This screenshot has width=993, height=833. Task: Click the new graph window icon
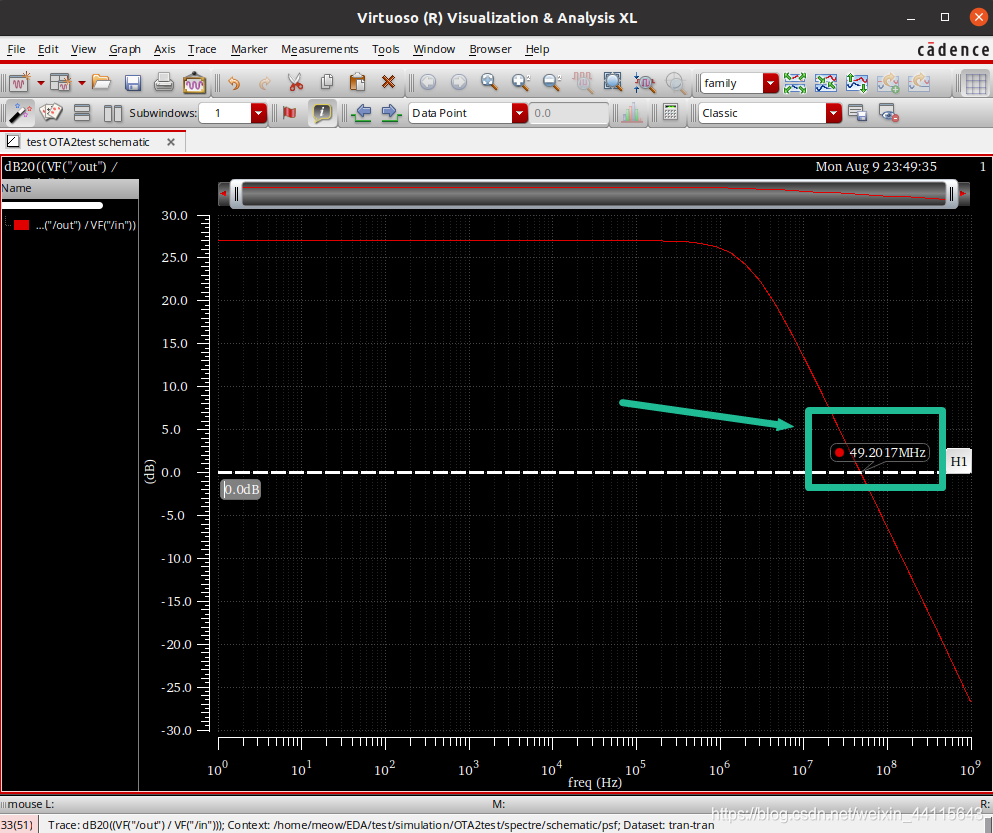click(x=19, y=82)
